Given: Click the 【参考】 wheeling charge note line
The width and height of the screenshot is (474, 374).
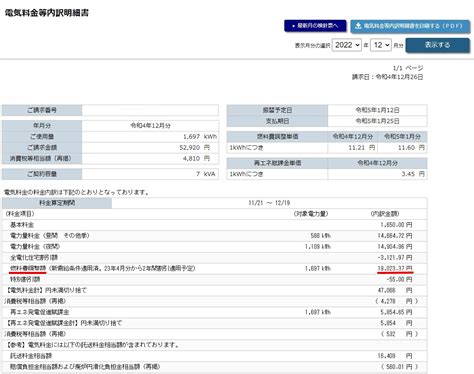Looking at the screenshot, I should tap(92, 345).
